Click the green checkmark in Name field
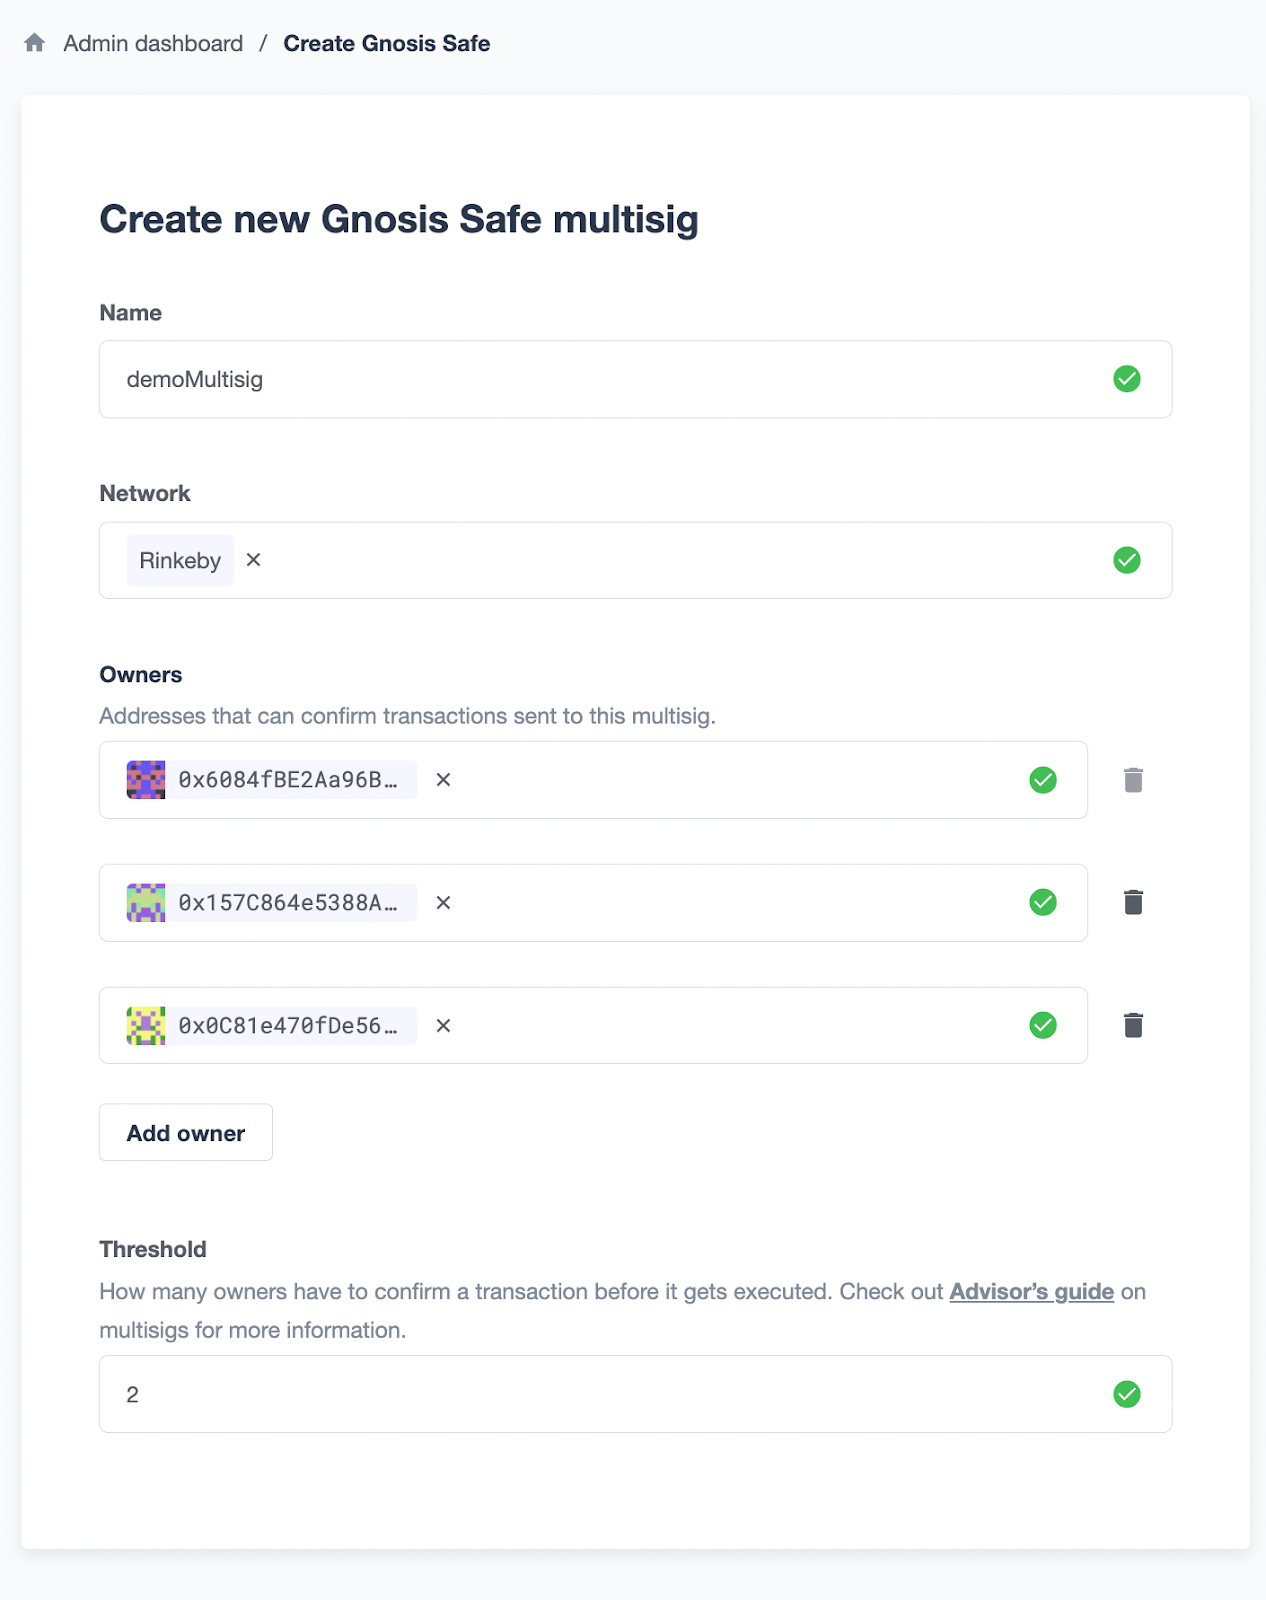 click(x=1127, y=379)
